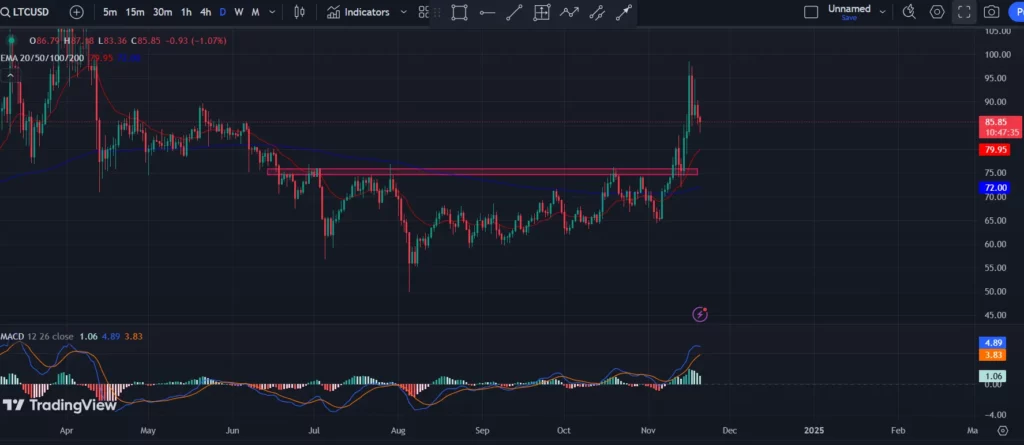The width and height of the screenshot is (1024, 445).
Task: Switch to the 15m timeframe
Action: point(135,12)
